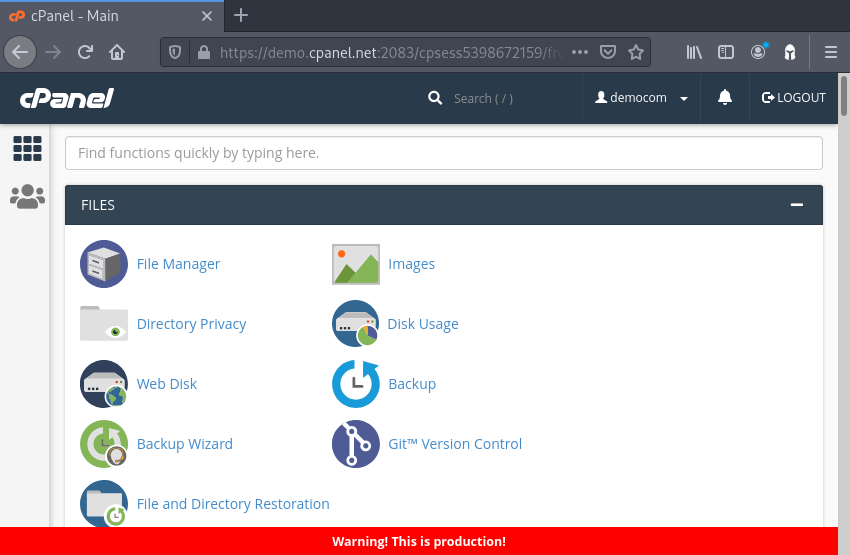Click the browser home icon
Viewport: 850px width, 555px height.
click(117, 52)
